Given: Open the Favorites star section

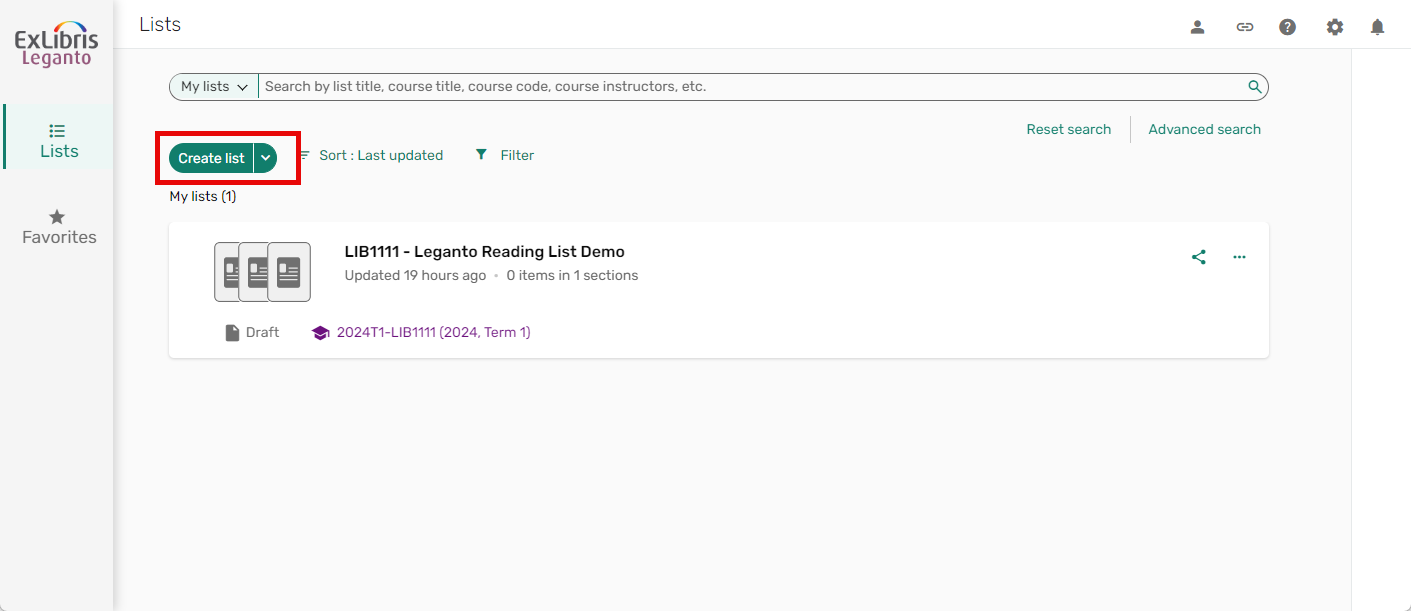Looking at the screenshot, I should [57, 224].
